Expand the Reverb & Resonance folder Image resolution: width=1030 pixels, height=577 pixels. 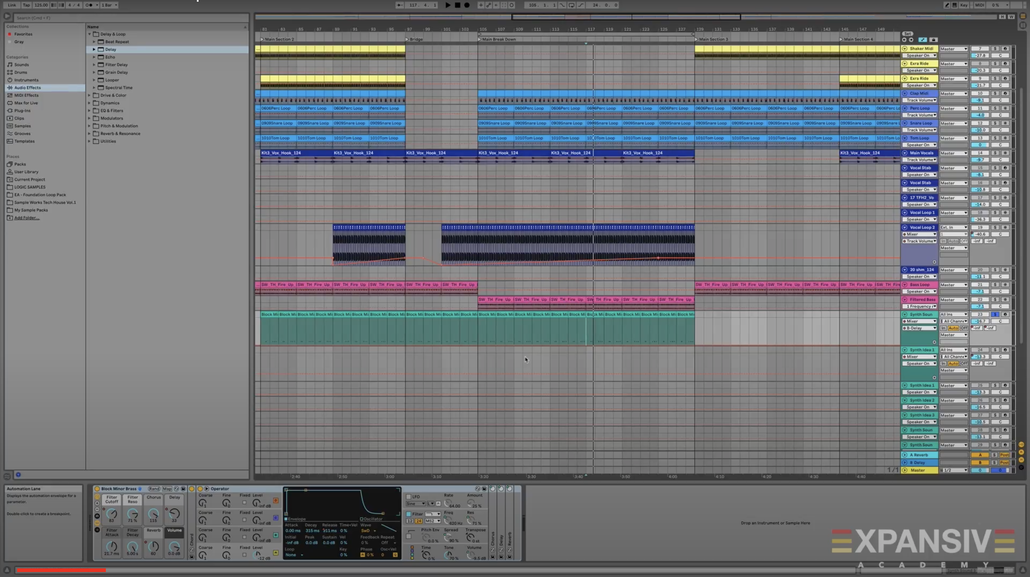click(90, 133)
